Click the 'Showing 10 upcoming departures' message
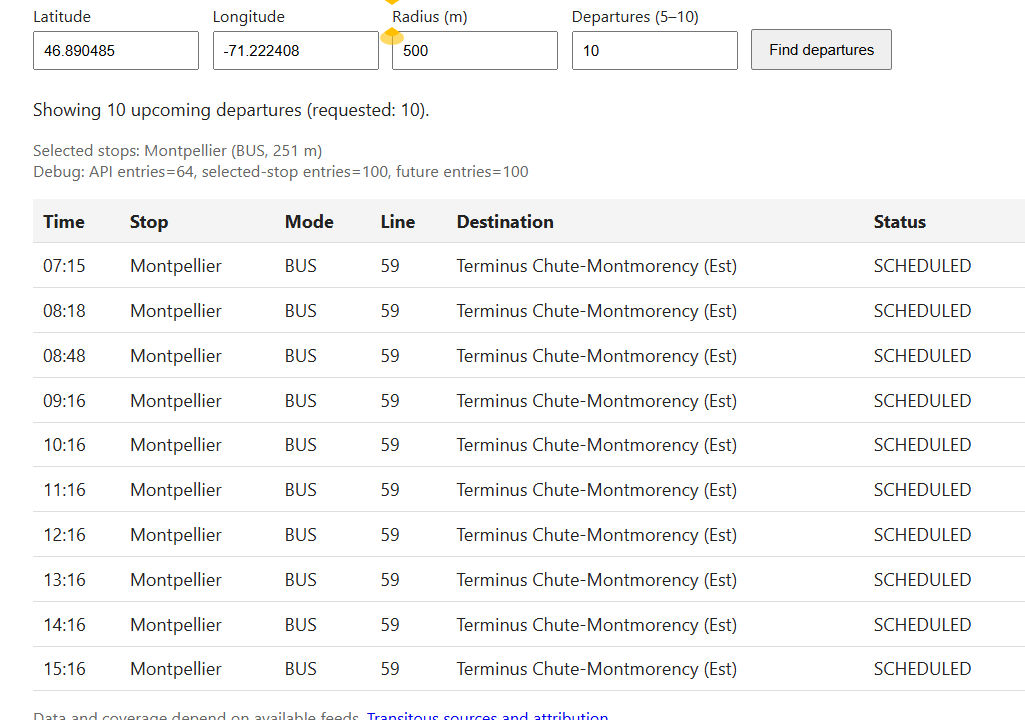This screenshot has width=1025, height=720. pos(231,110)
